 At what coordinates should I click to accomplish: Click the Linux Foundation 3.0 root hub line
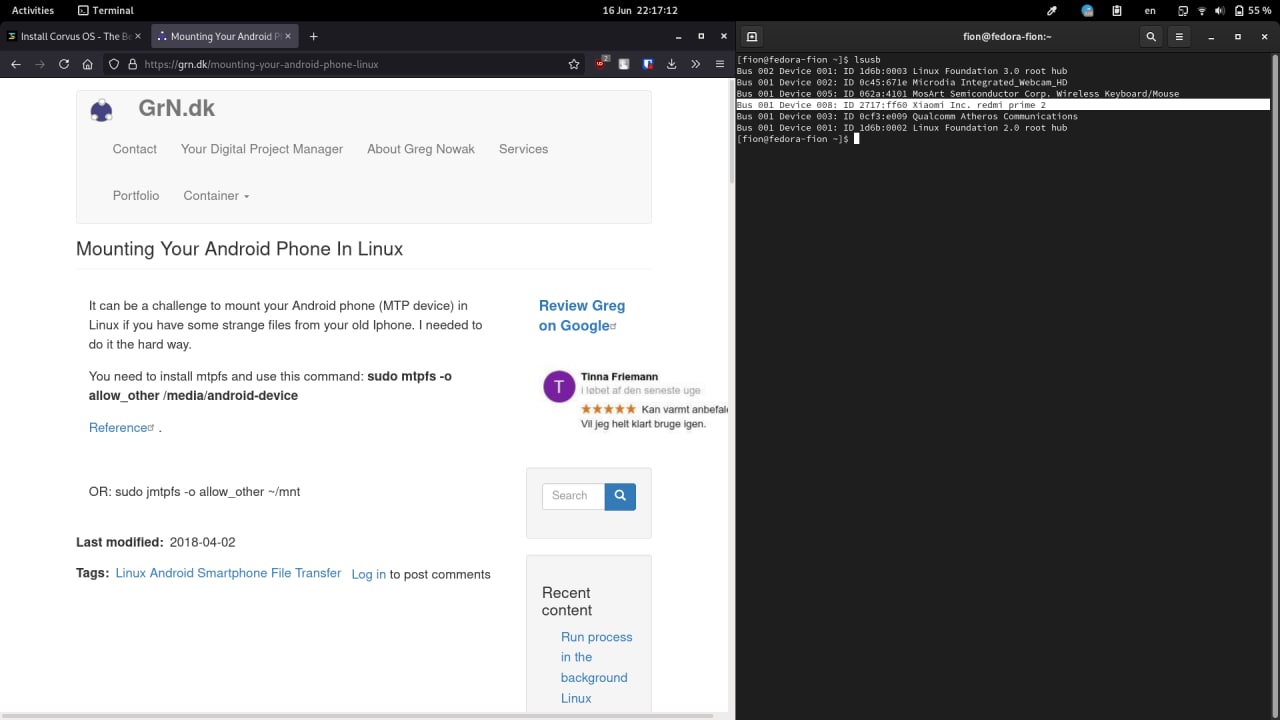[x=902, y=71]
